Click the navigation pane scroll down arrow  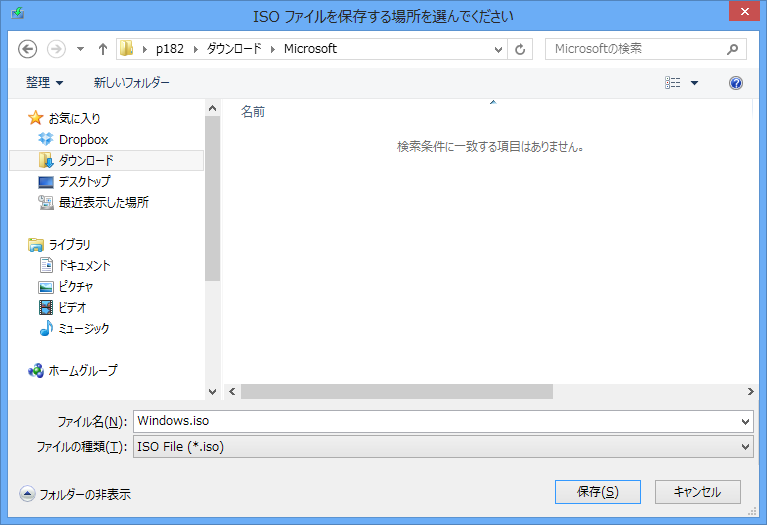tap(212, 391)
